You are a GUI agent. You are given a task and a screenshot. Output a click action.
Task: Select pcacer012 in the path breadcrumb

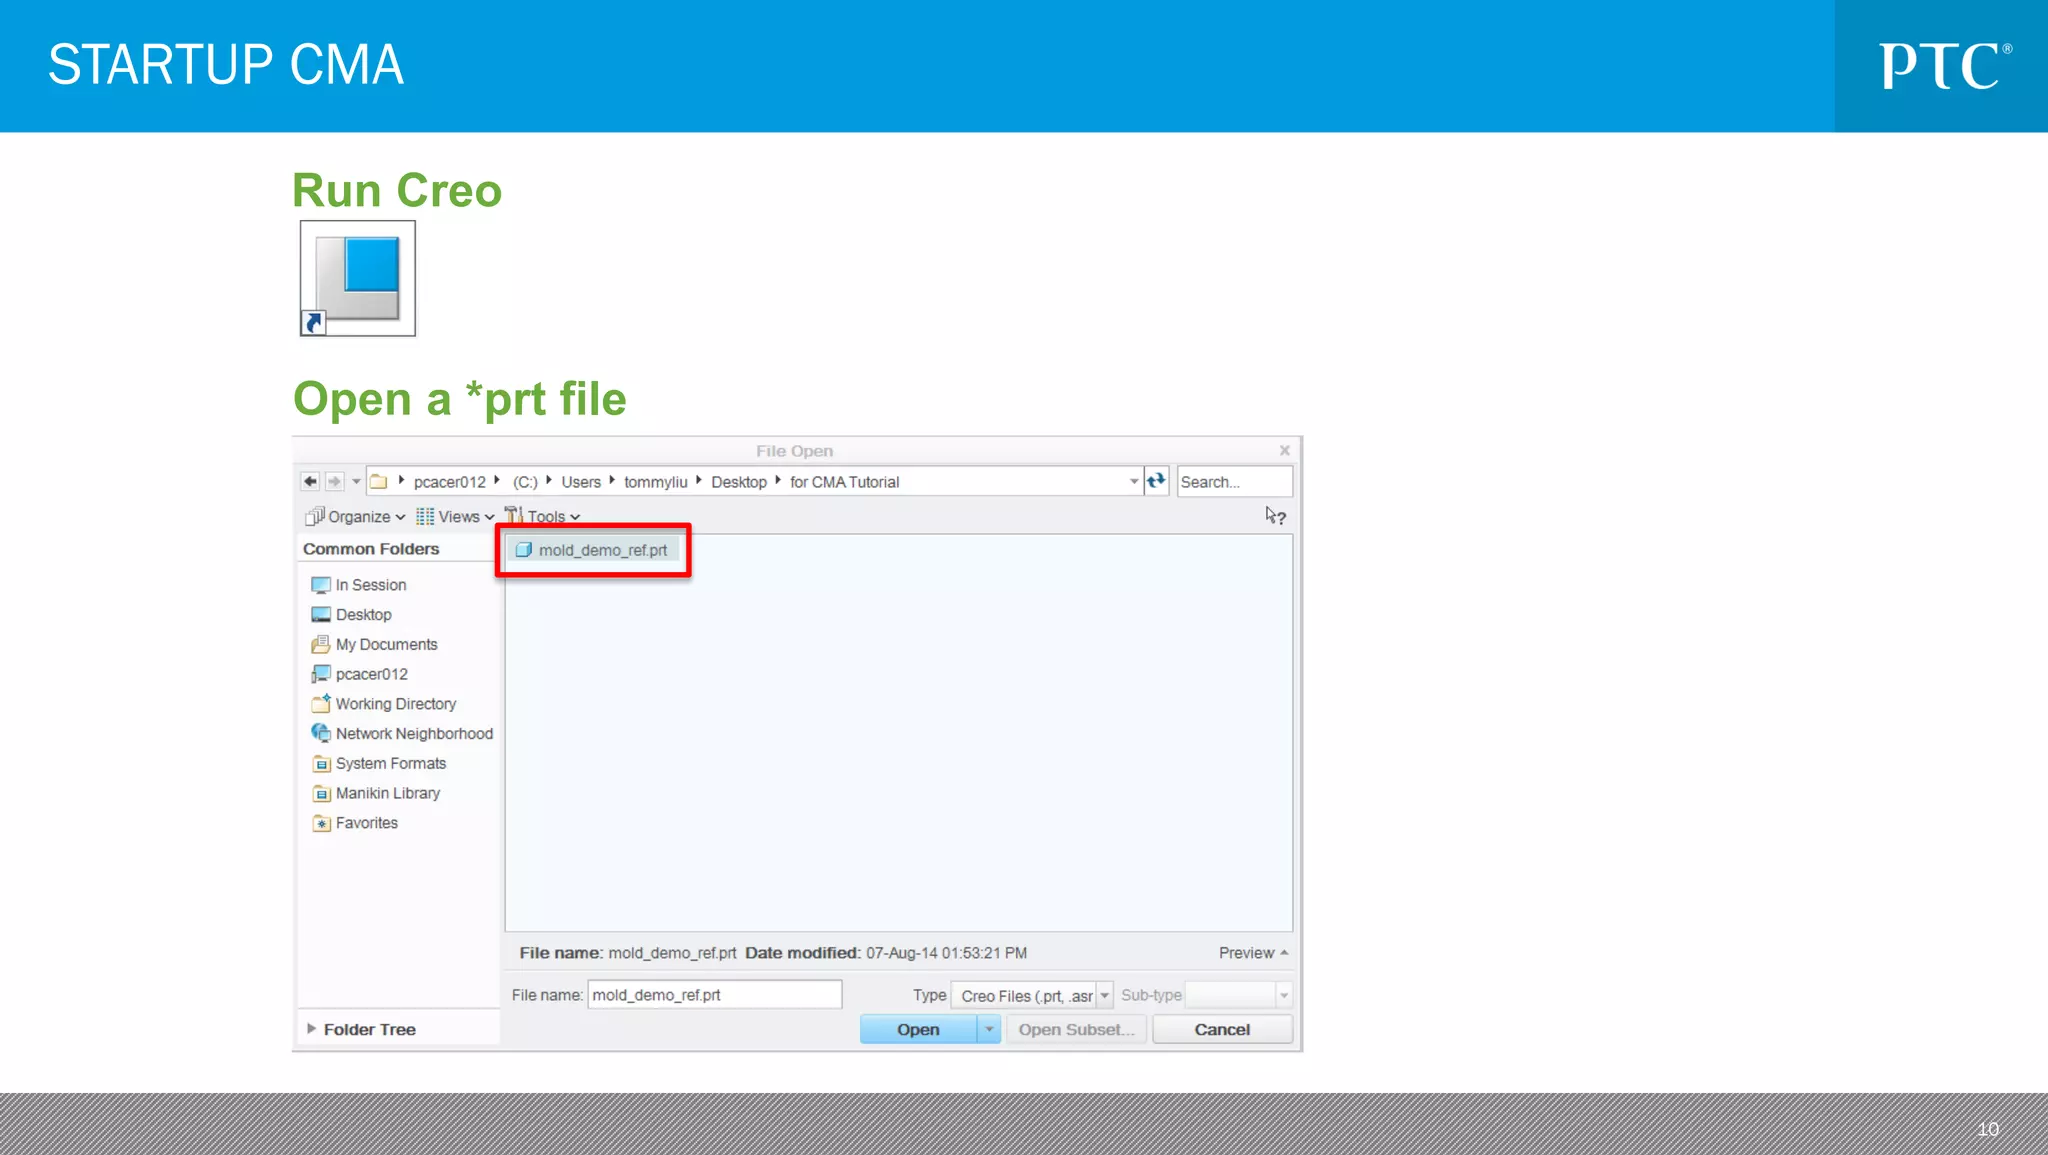coord(449,482)
